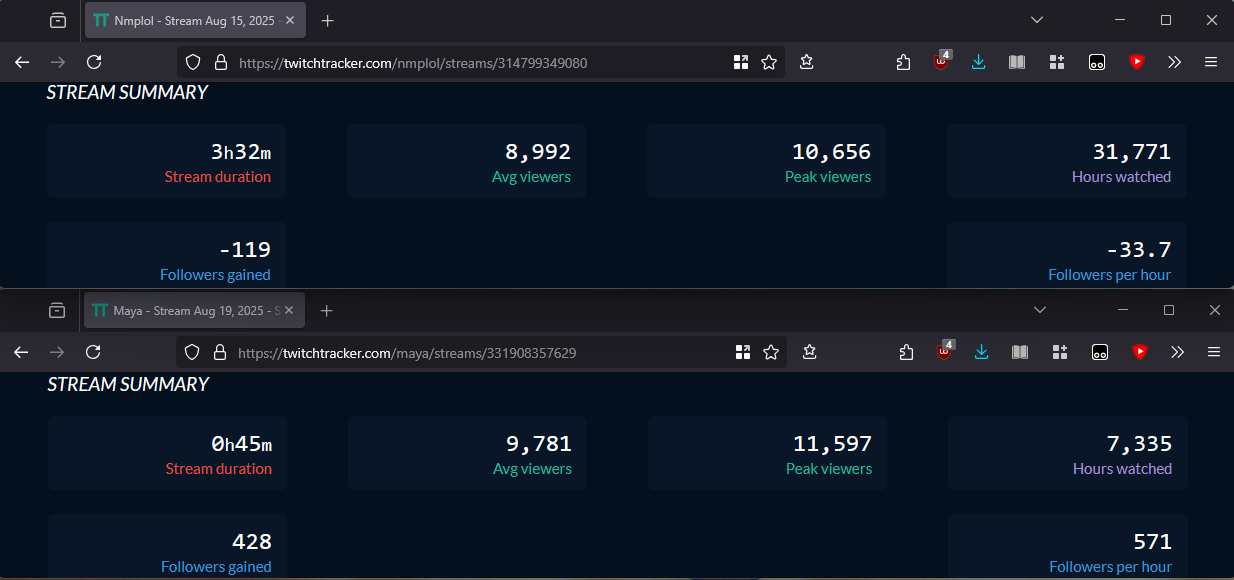
Task: Click the 428 followers gained value
Action: (x=252, y=542)
